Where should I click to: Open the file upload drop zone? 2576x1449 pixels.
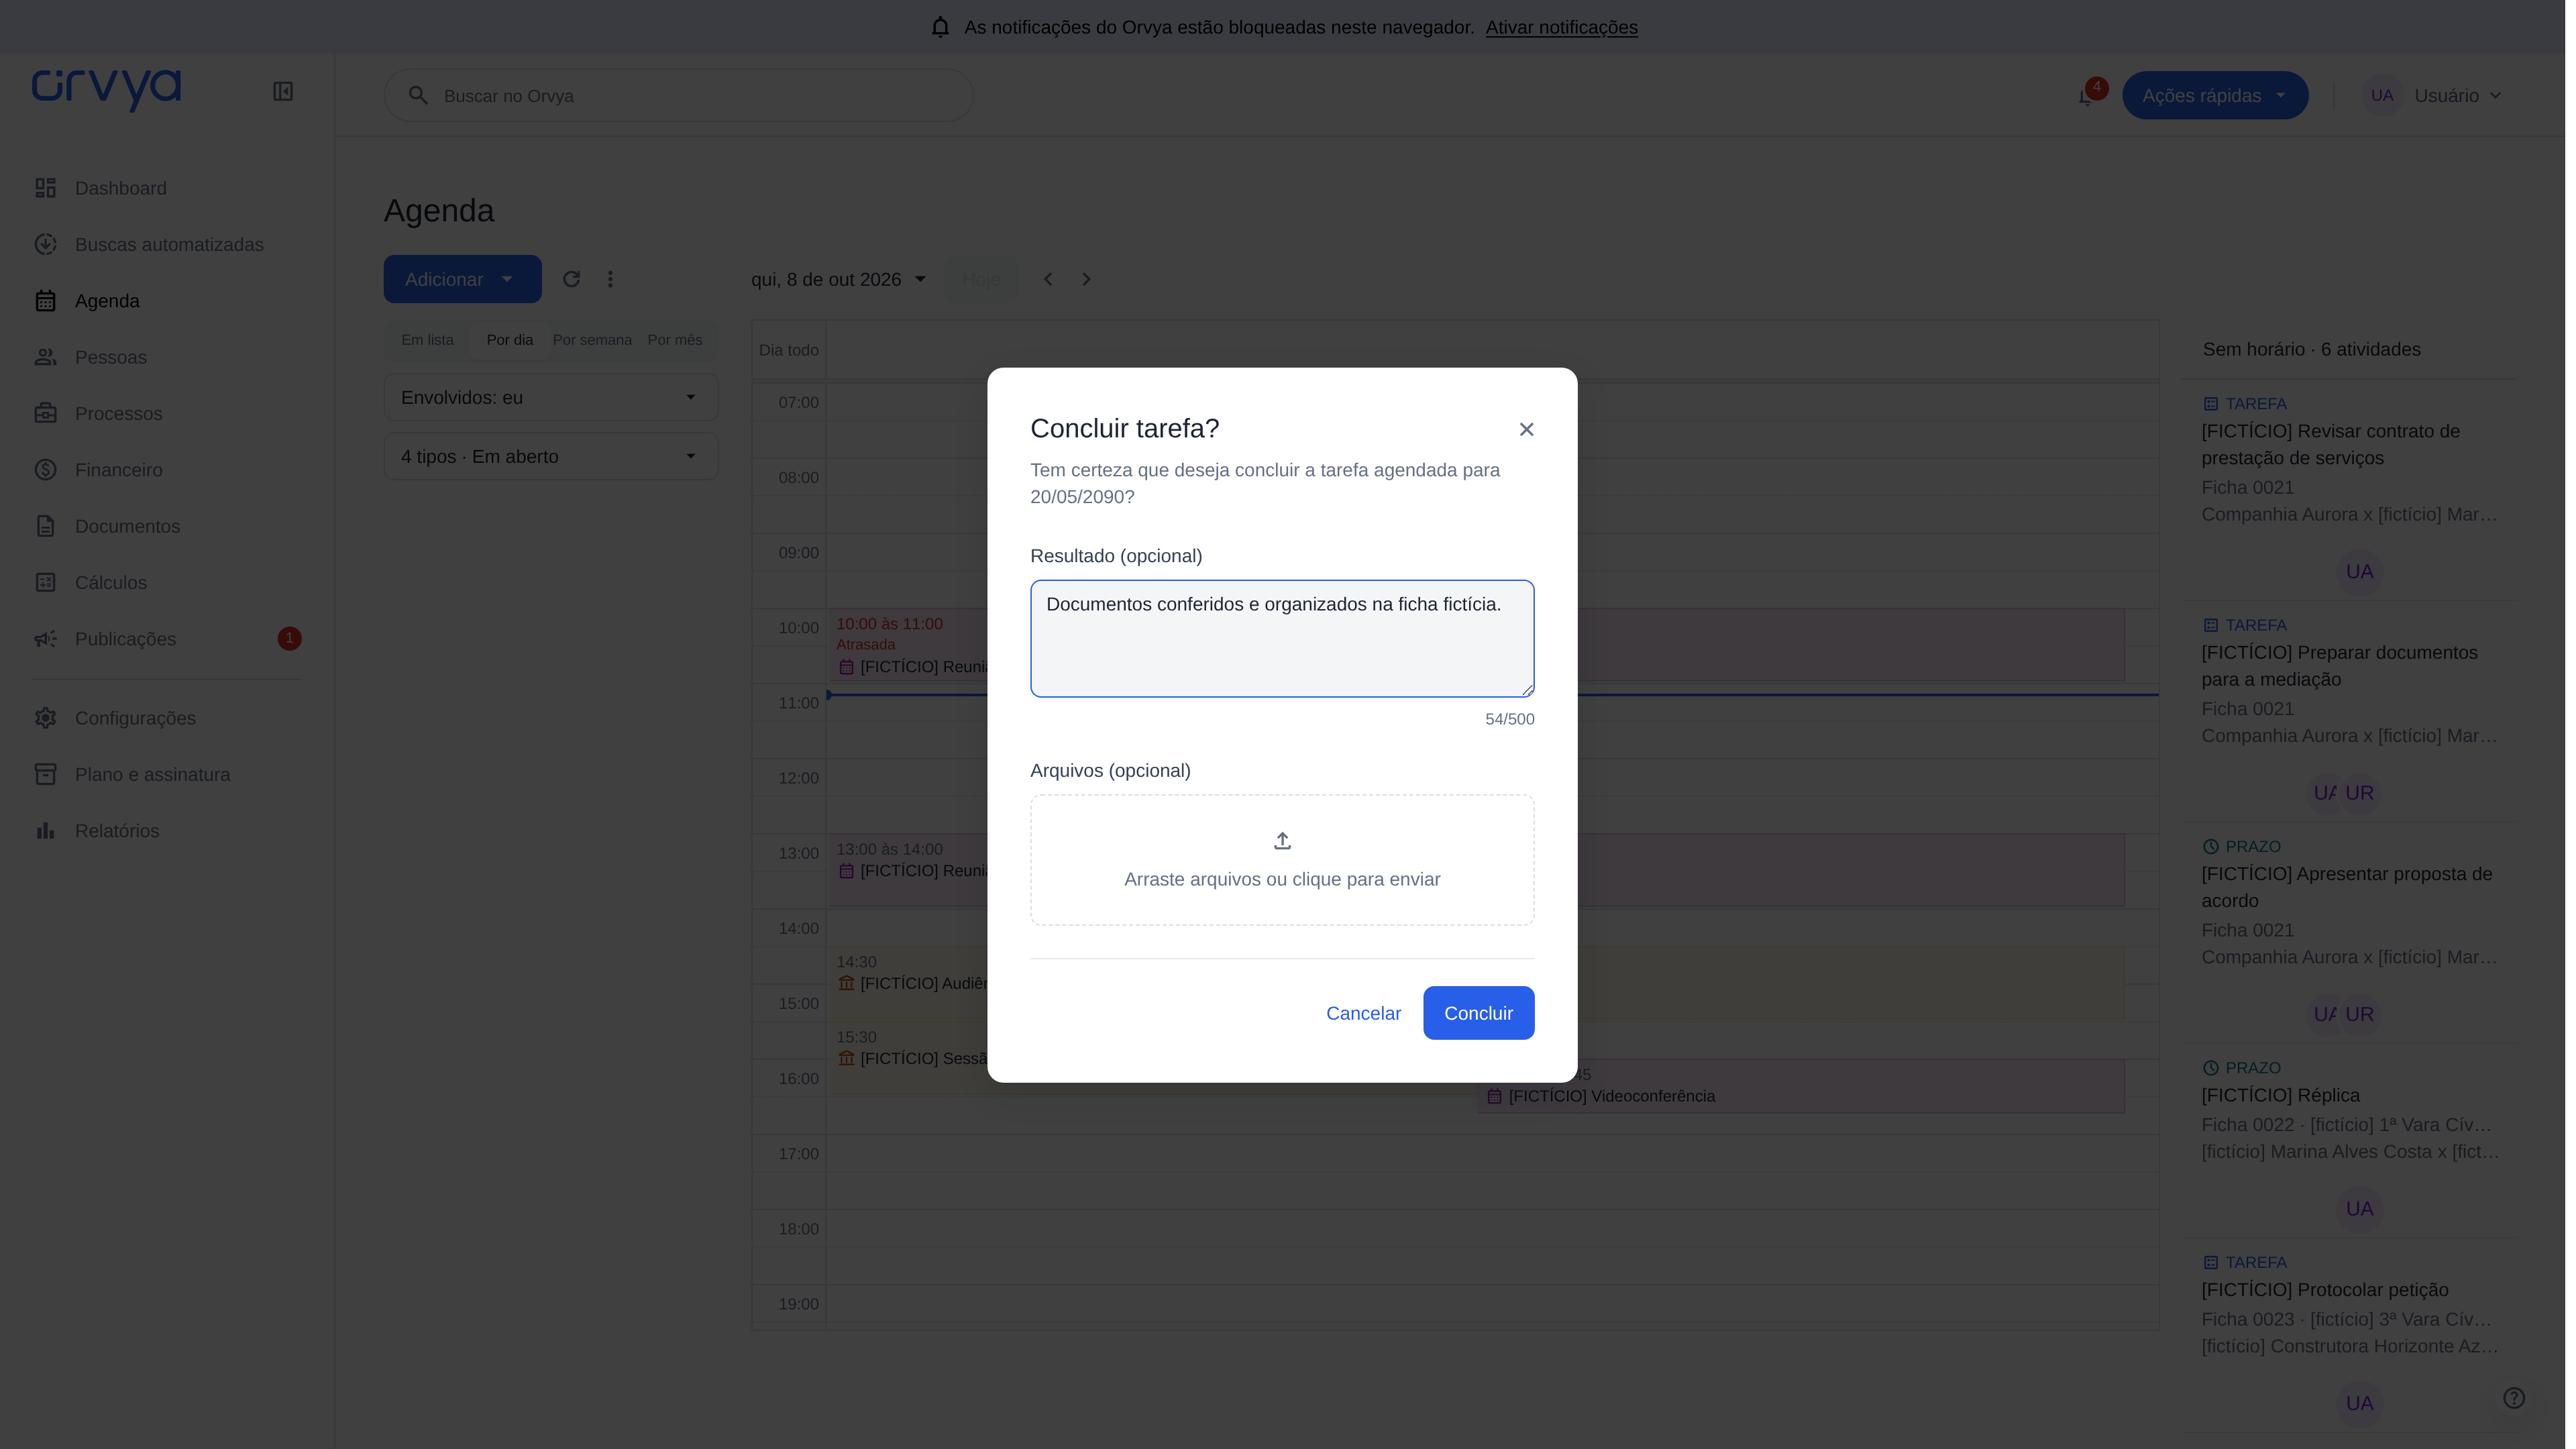tap(1282, 860)
